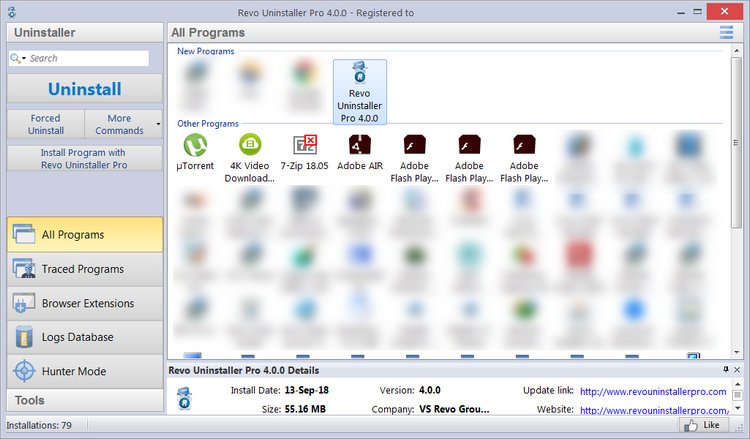Click the Version value 4.0.0
The height and width of the screenshot is (439, 750).
click(430, 390)
